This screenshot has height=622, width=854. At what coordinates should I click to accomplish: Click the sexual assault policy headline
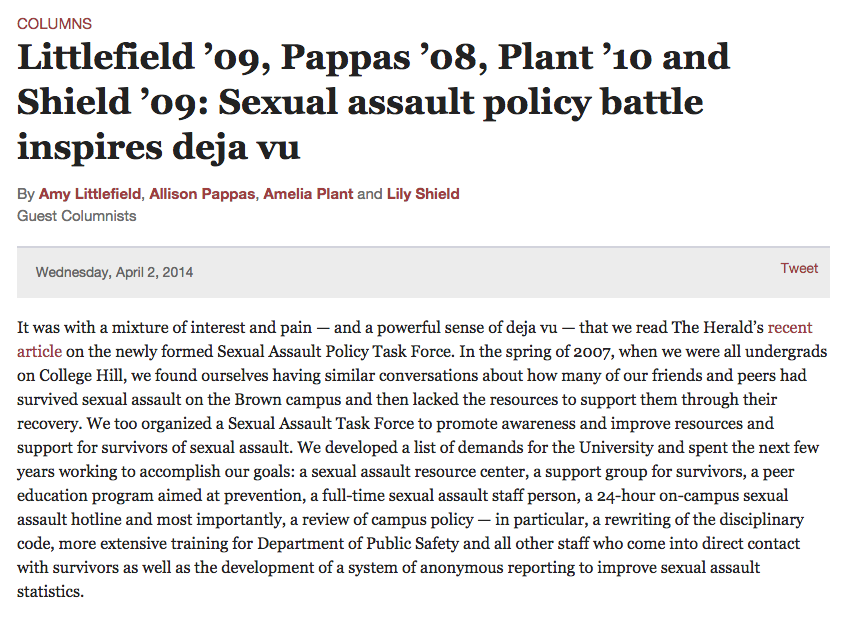pyautogui.click(x=373, y=102)
